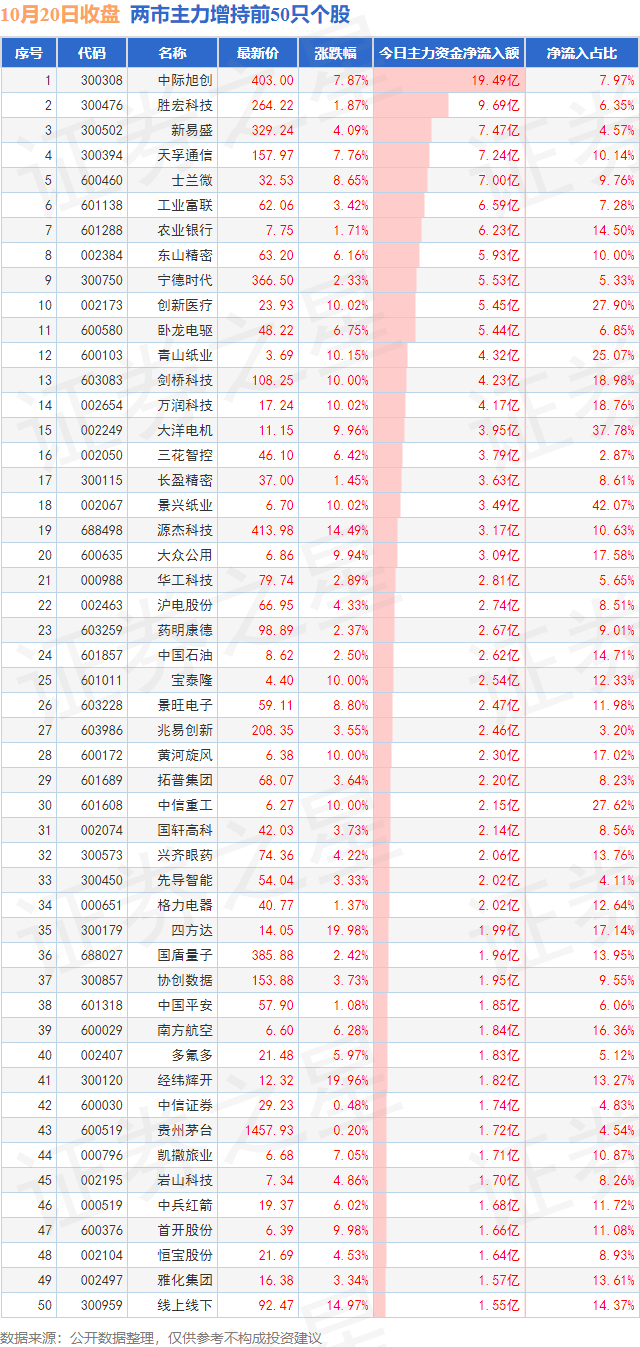Click stock name 中国平安

(185, 1005)
